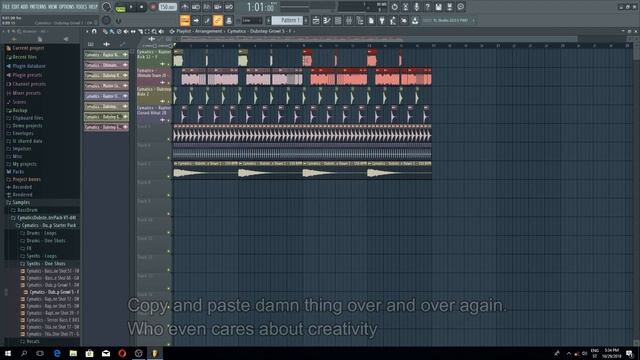The height and width of the screenshot is (360, 640).
Task: Mute Track 6 in playlist
Action: tap(169, 158)
